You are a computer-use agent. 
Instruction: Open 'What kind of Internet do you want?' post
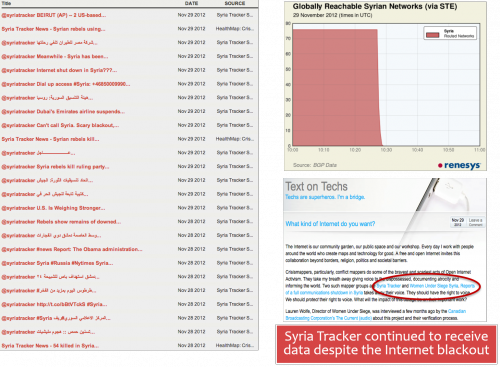point(330,224)
